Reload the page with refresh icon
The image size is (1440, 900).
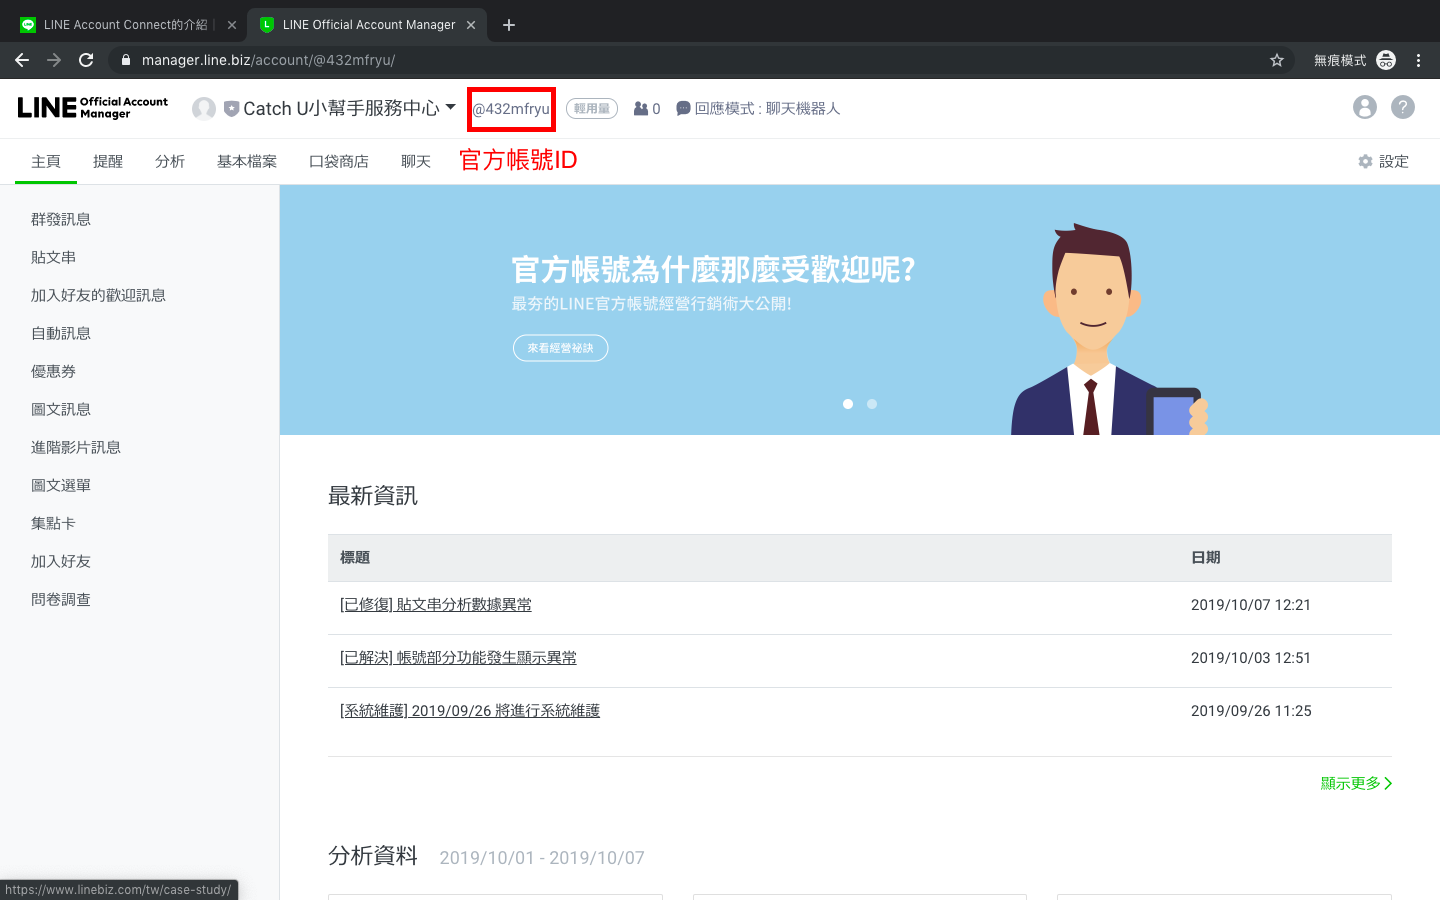click(x=86, y=60)
